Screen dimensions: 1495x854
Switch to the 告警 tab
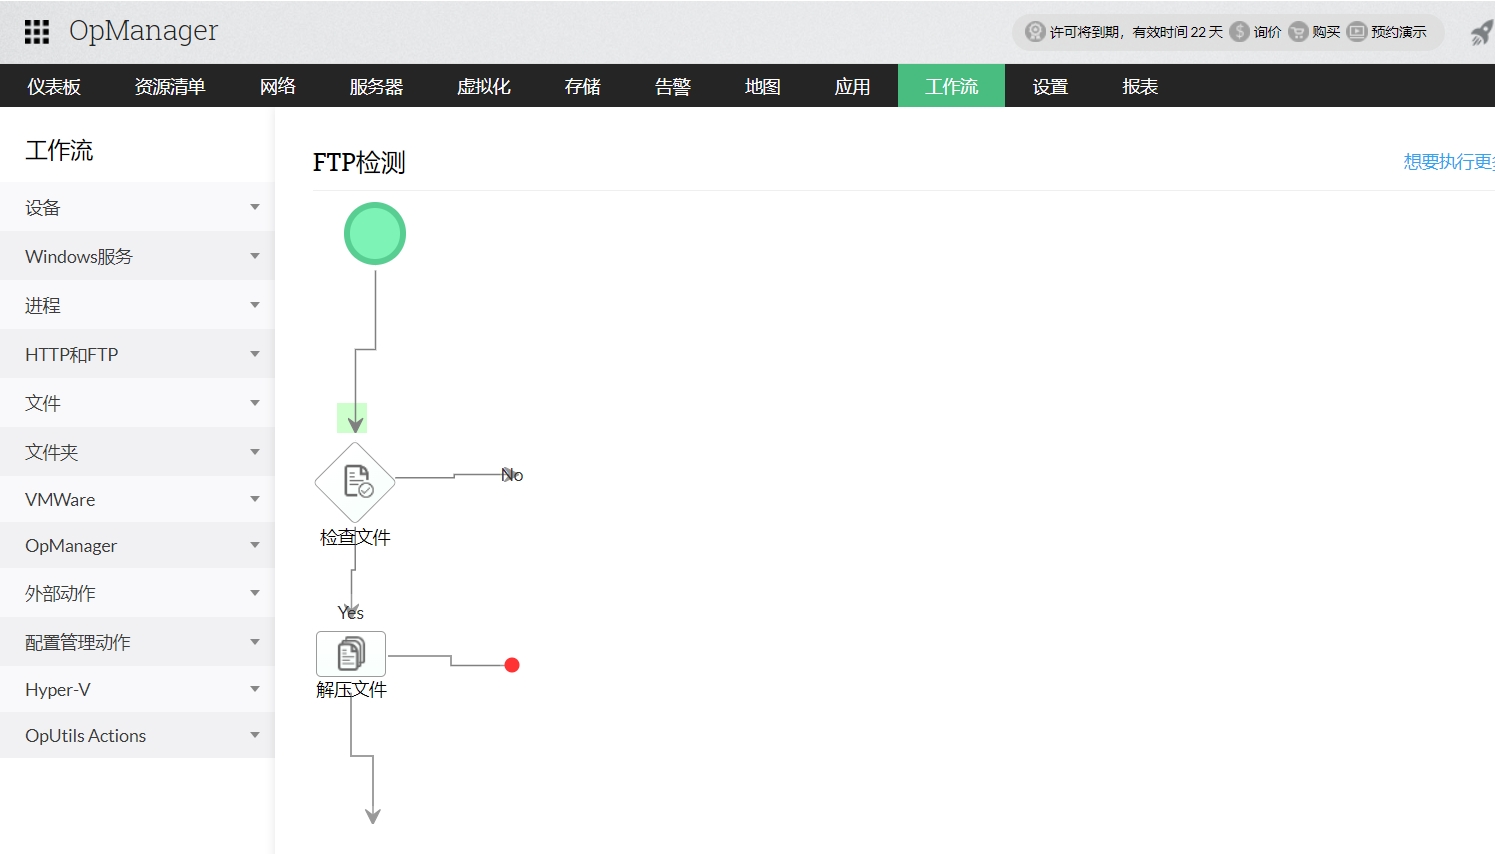point(673,86)
